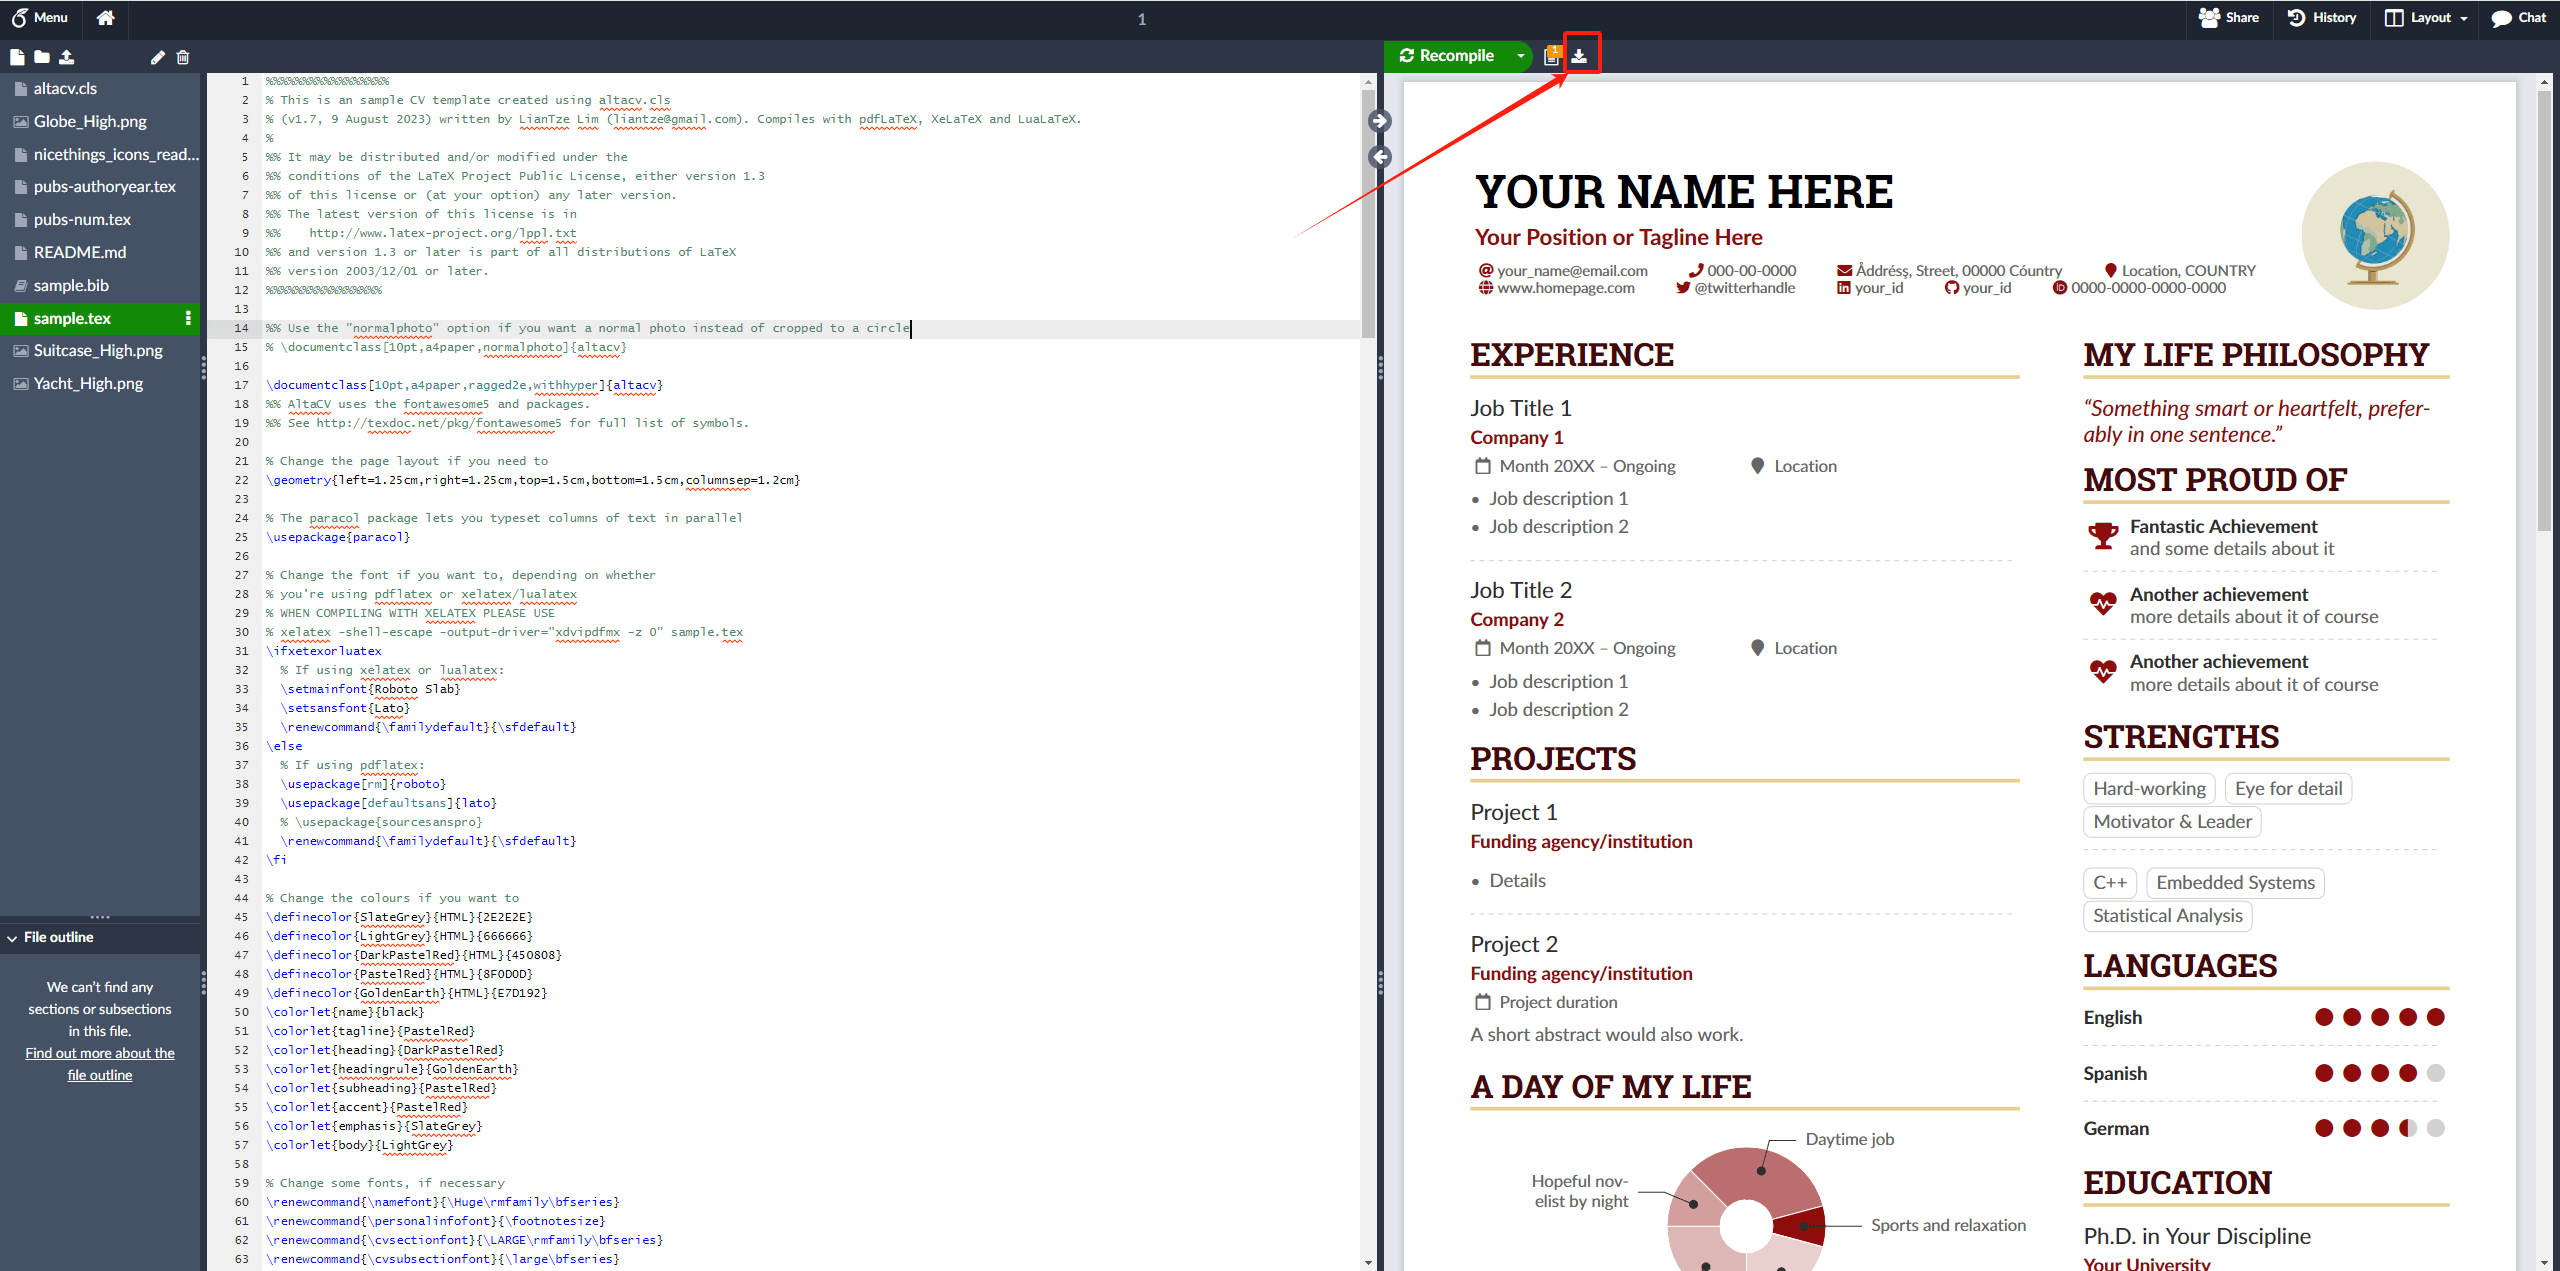Open the History panel
This screenshot has width=2560, height=1271.
tap(2322, 17)
